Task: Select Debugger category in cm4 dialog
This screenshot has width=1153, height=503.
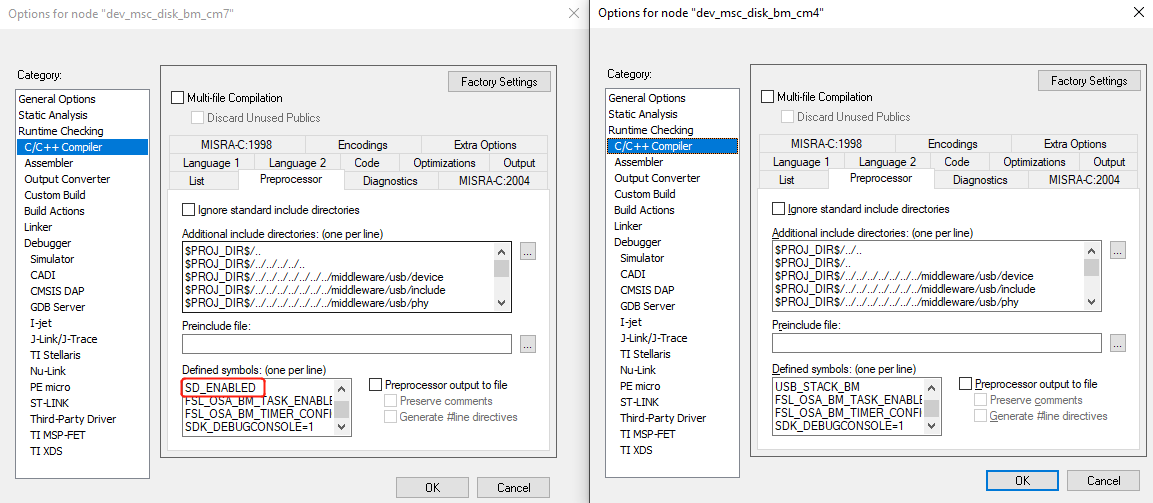Action: (x=636, y=242)
